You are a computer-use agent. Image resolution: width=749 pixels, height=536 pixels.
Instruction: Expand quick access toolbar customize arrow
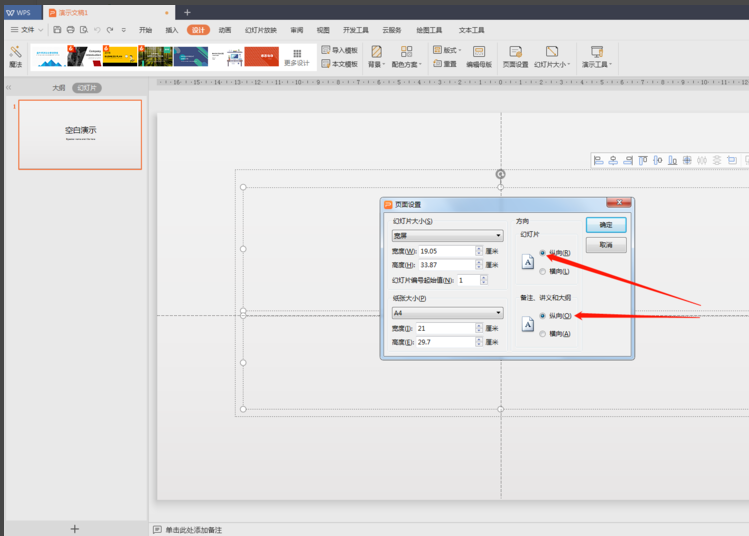tap(124, 30)
